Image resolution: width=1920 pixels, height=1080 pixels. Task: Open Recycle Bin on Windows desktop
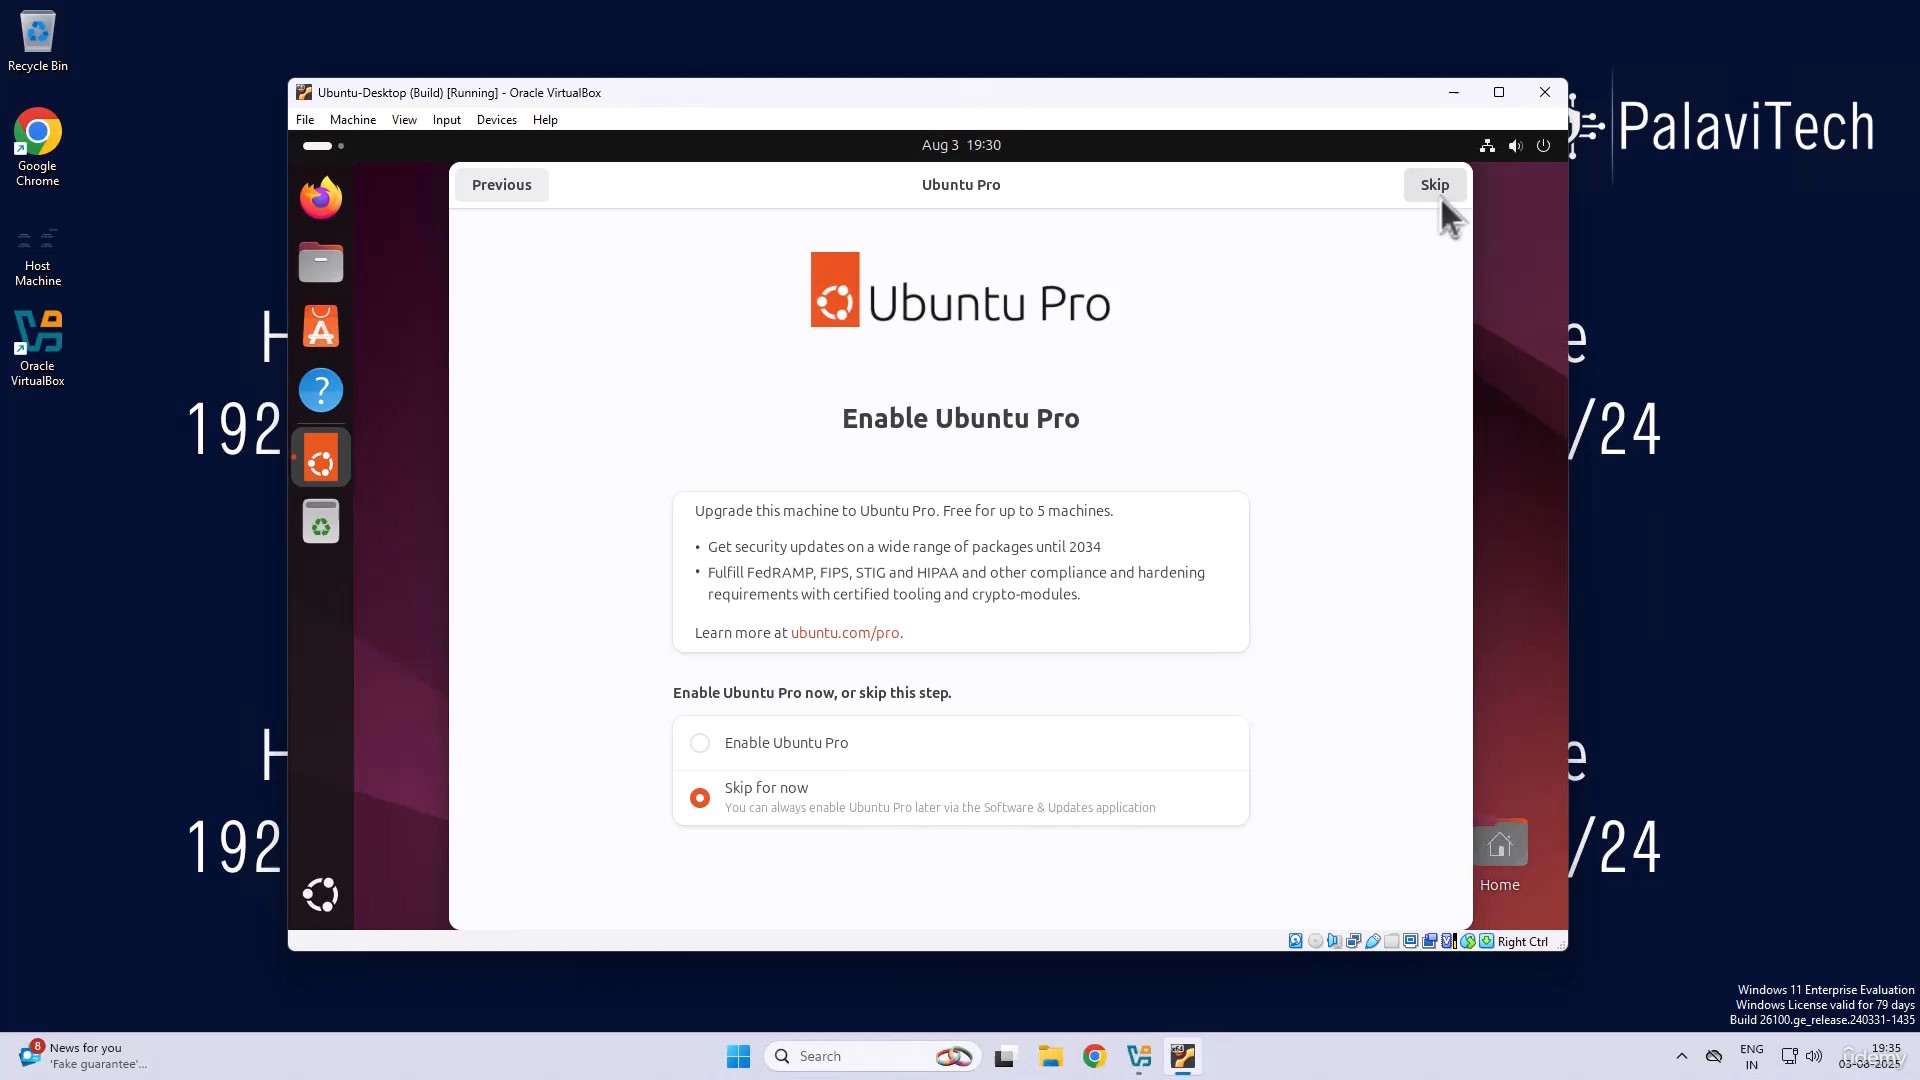click(x=38, y=42)
